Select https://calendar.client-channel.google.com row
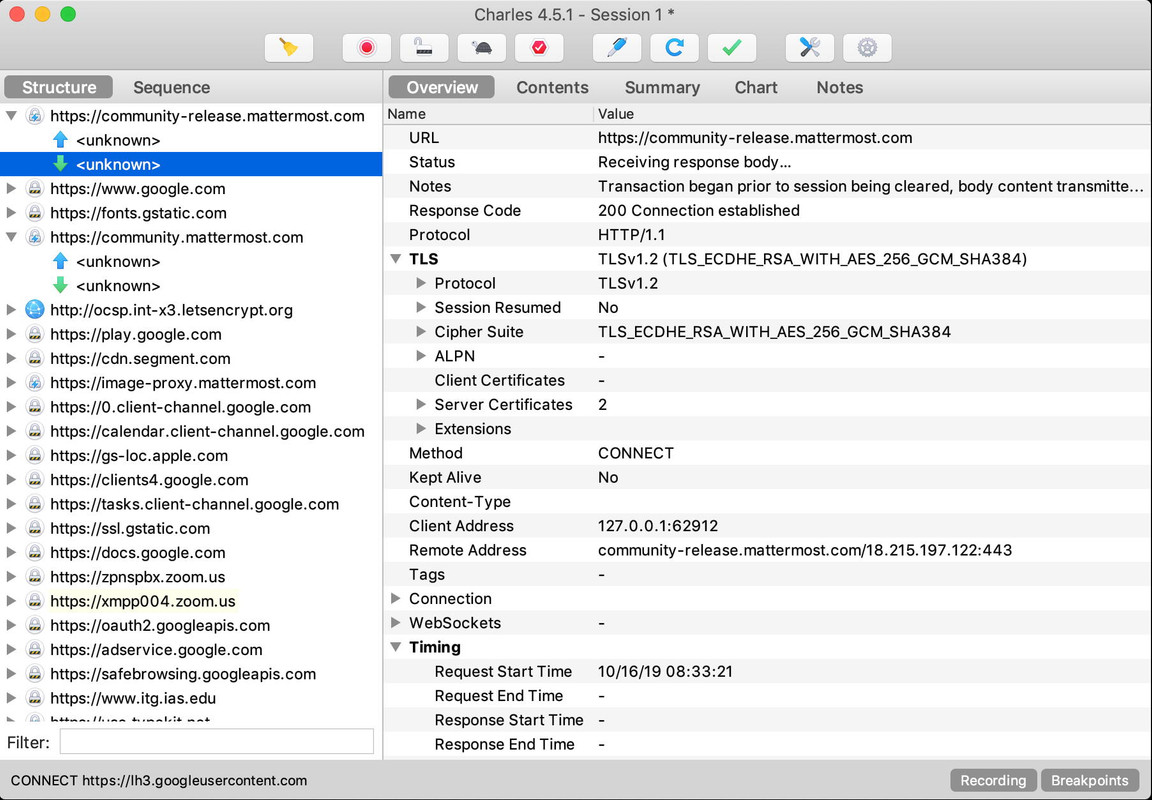This screenshot has width=1152, height=800. (191, 431)
